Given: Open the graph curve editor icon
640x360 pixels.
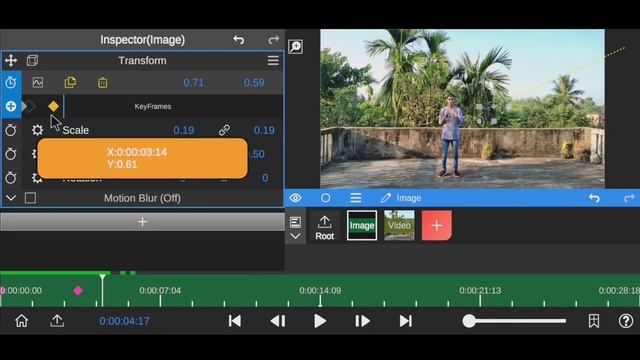Looking at the screenshot, I should pos(38,82).
